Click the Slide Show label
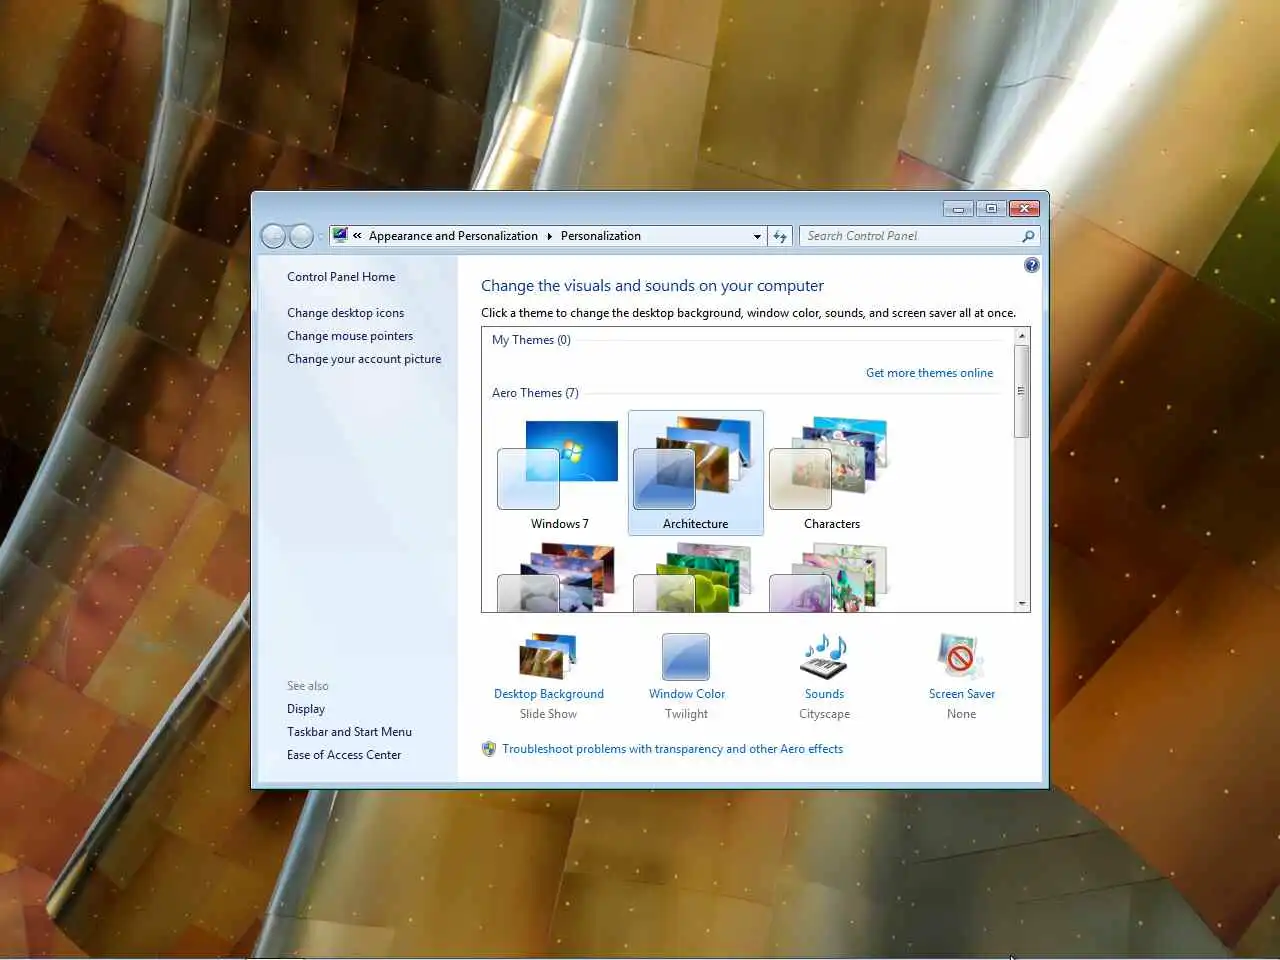1280x960 pixels. click(x=548, y=714)
